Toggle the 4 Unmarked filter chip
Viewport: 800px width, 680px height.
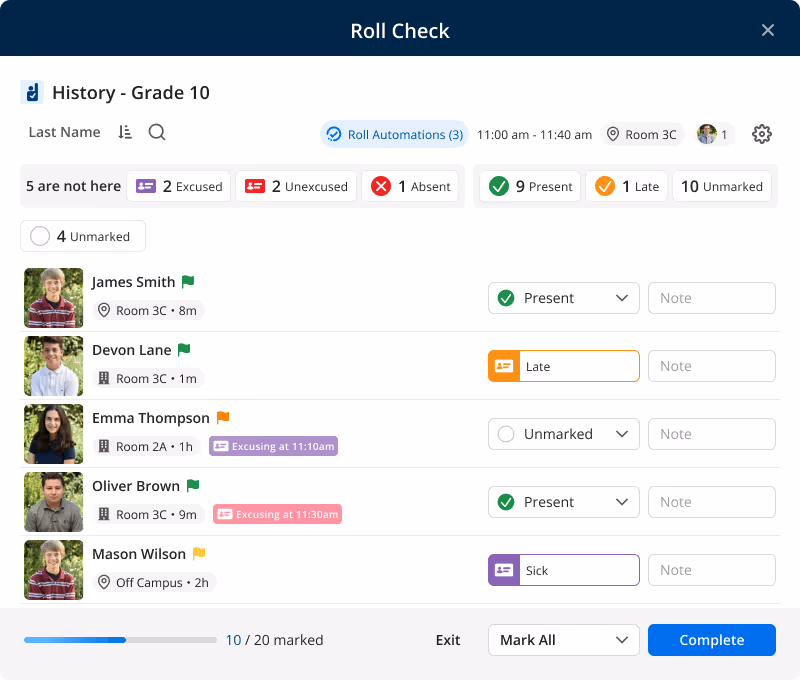click(83, 236)
